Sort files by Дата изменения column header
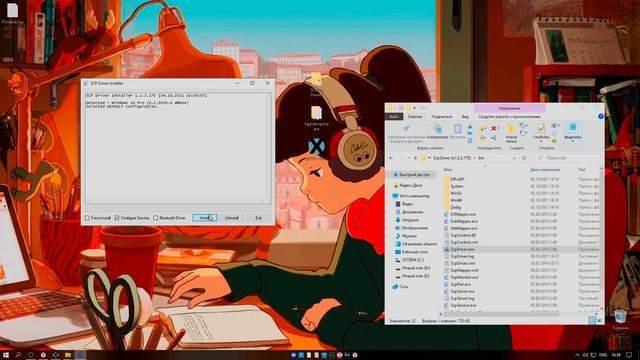Image resolution: width=640 pixels, height=360 pixels. pos(545,169)
